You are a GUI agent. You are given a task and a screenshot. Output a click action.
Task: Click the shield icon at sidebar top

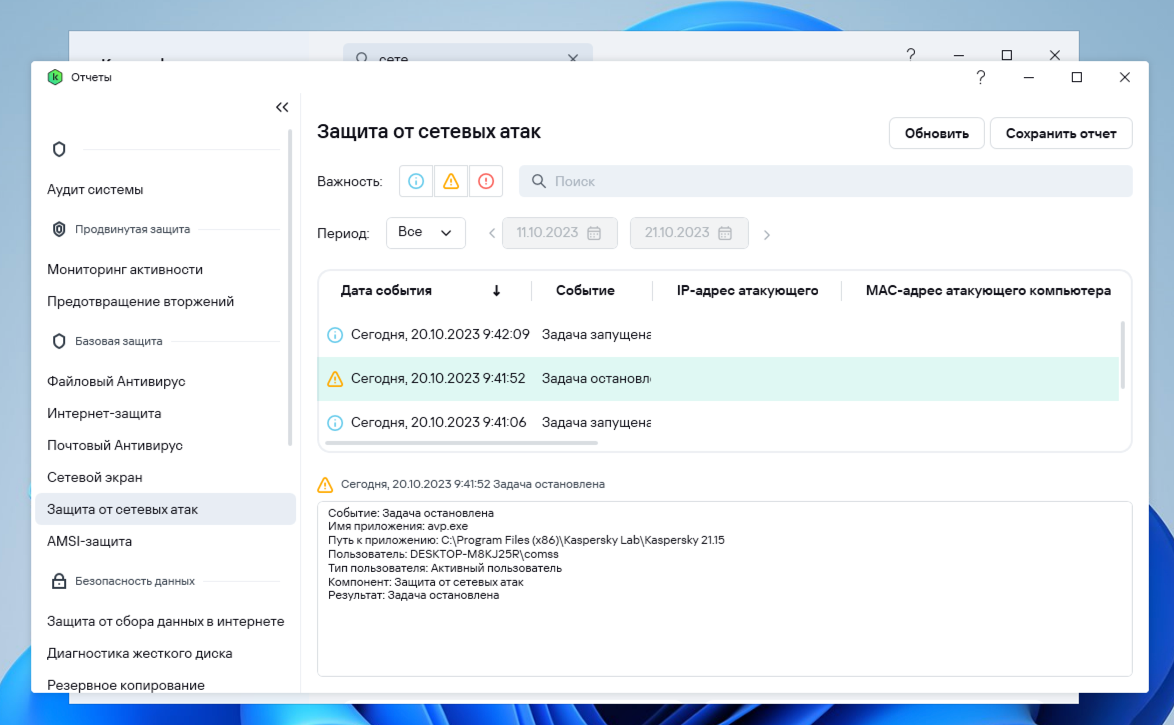59,149
